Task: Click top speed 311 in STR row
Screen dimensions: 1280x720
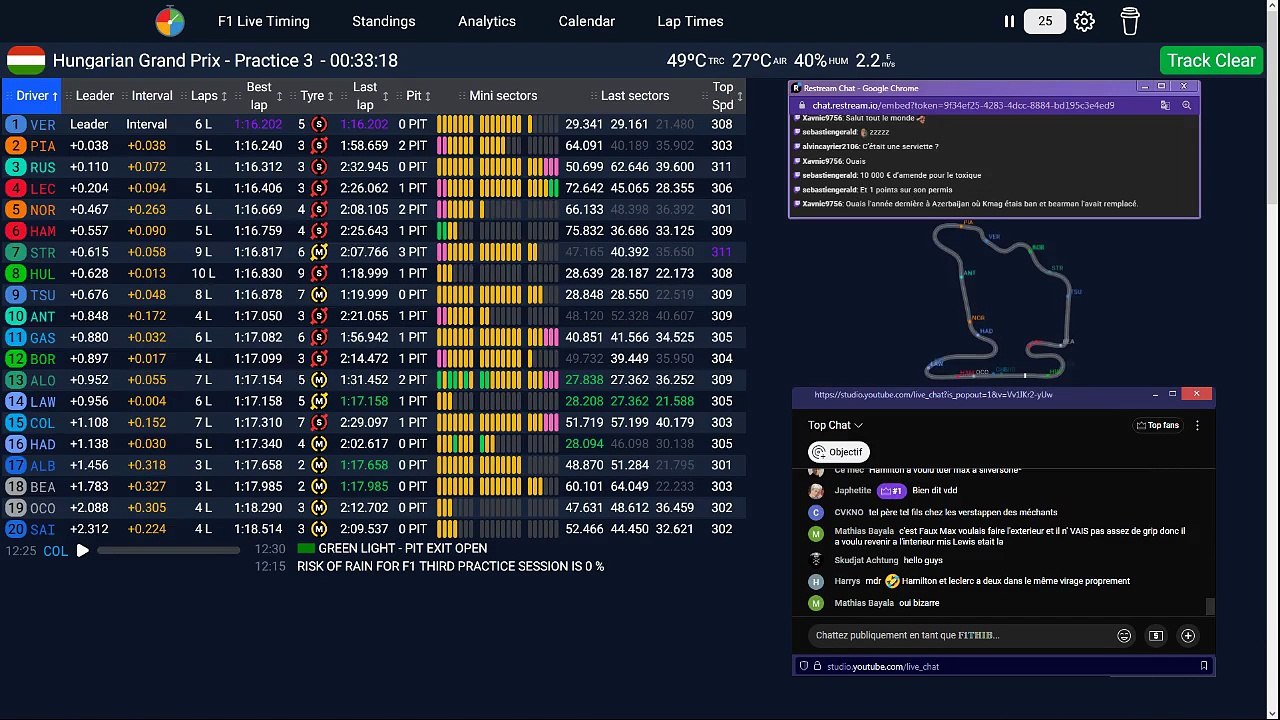Action: tap(722, 252)
